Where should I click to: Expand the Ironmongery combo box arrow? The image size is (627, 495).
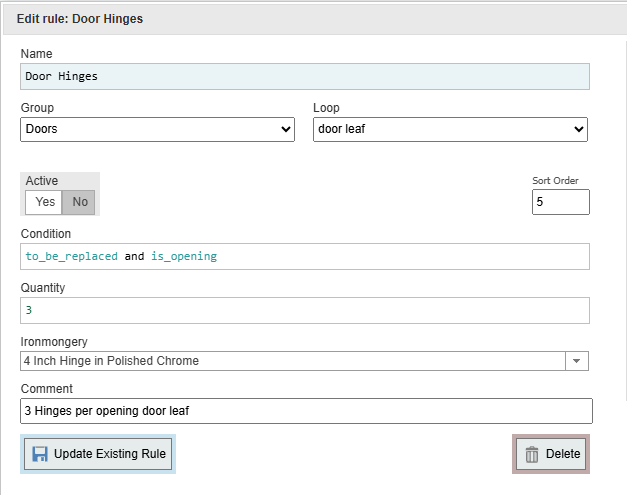(577, 361)
